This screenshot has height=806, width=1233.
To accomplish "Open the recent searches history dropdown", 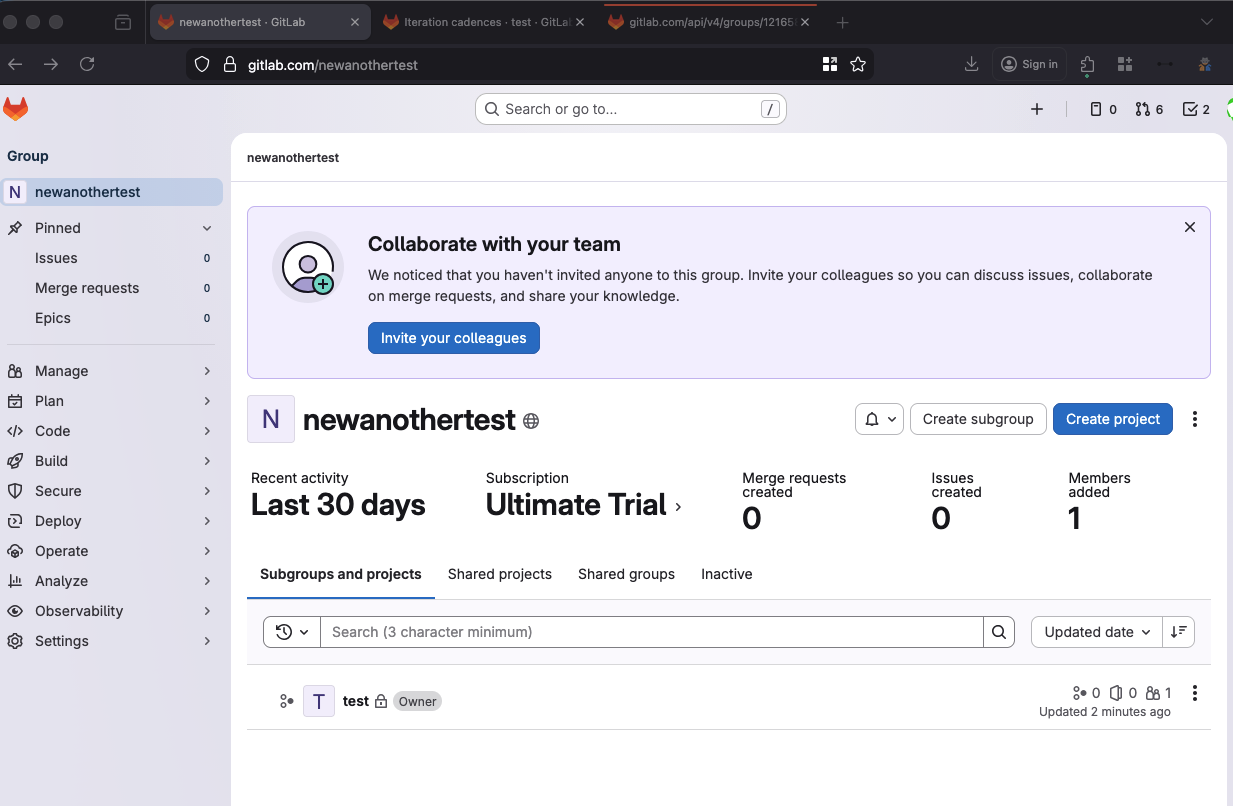I will [292, 632].
